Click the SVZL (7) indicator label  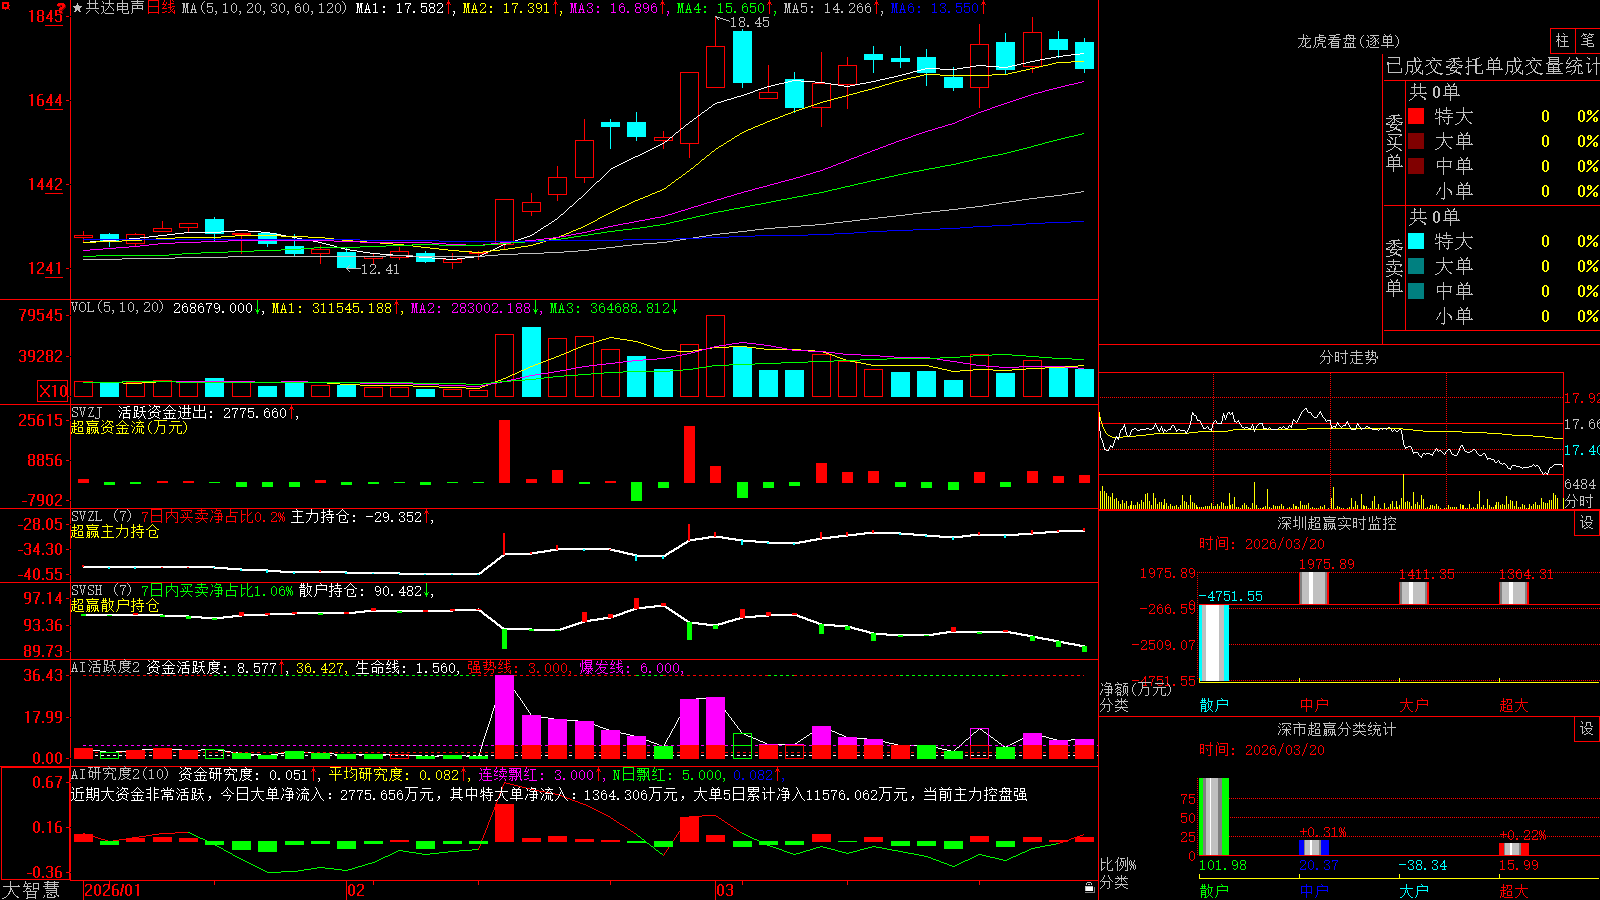pos(101,516)
